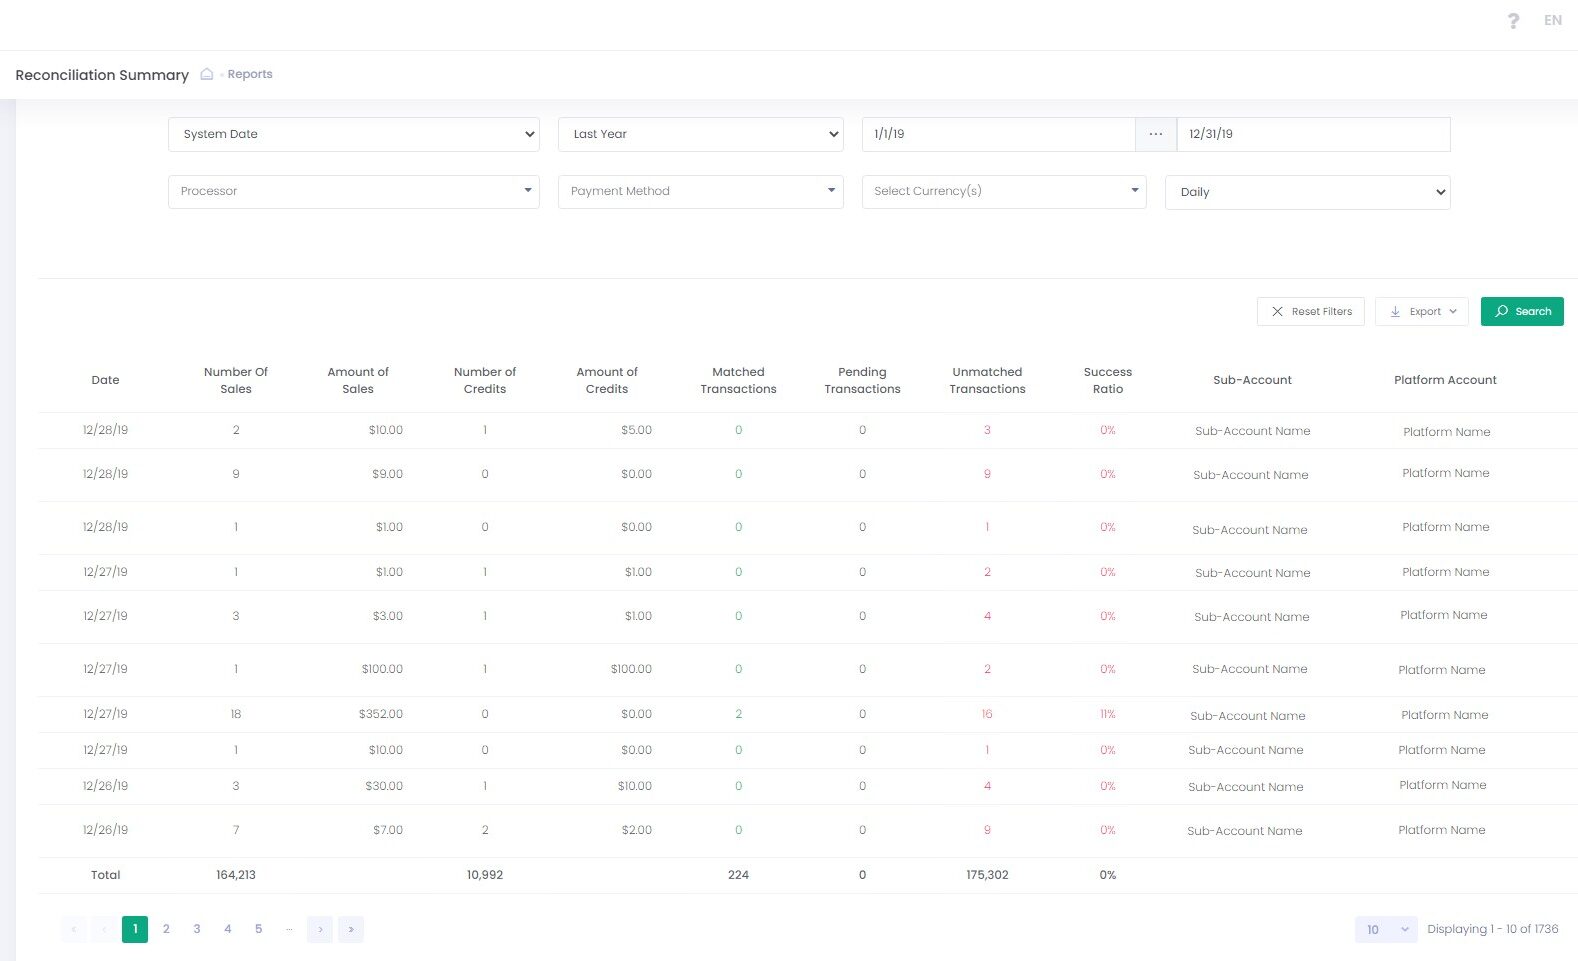
Task: Click the green Search button
Action: [x=1522, y=311]
